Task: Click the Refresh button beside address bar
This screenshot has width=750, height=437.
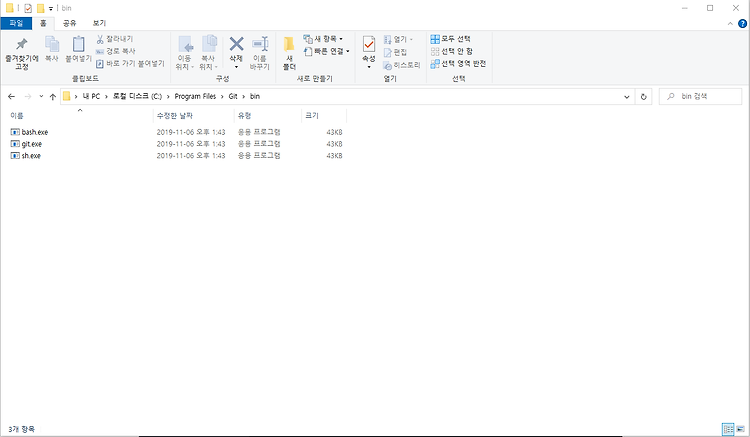Action: pos(643,97)
